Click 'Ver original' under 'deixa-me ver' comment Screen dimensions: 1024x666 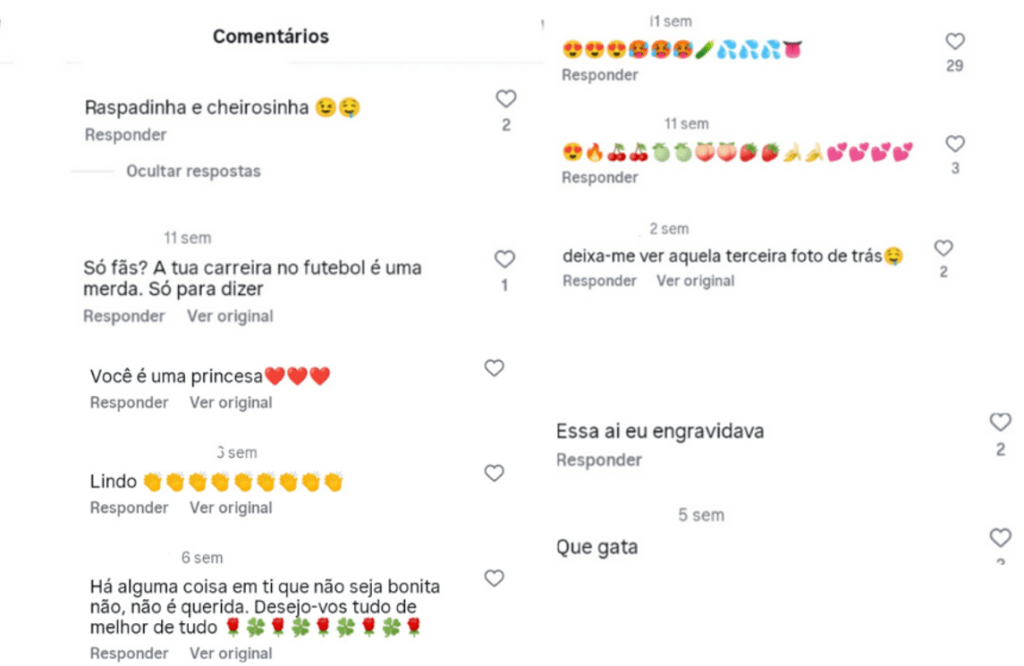[695, 281]
